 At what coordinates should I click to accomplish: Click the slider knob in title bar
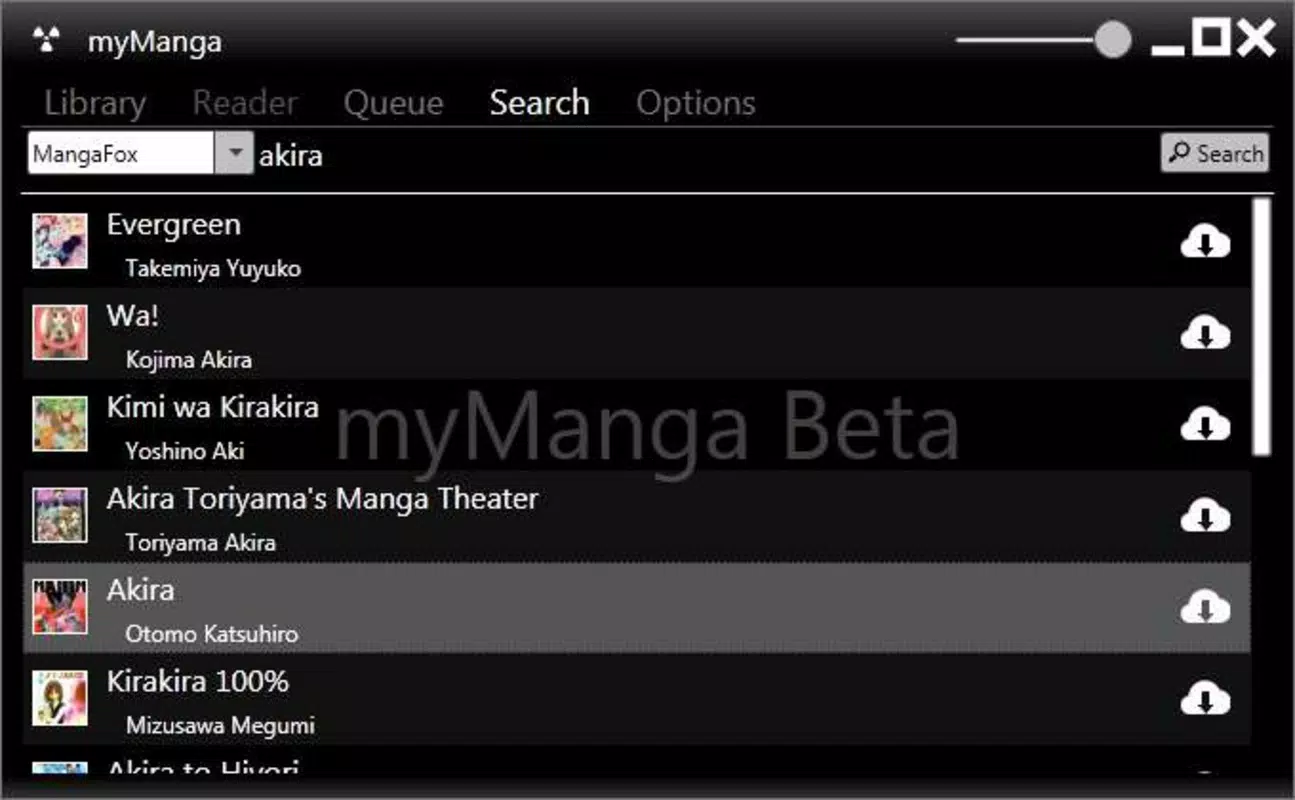click(1112, 41)
